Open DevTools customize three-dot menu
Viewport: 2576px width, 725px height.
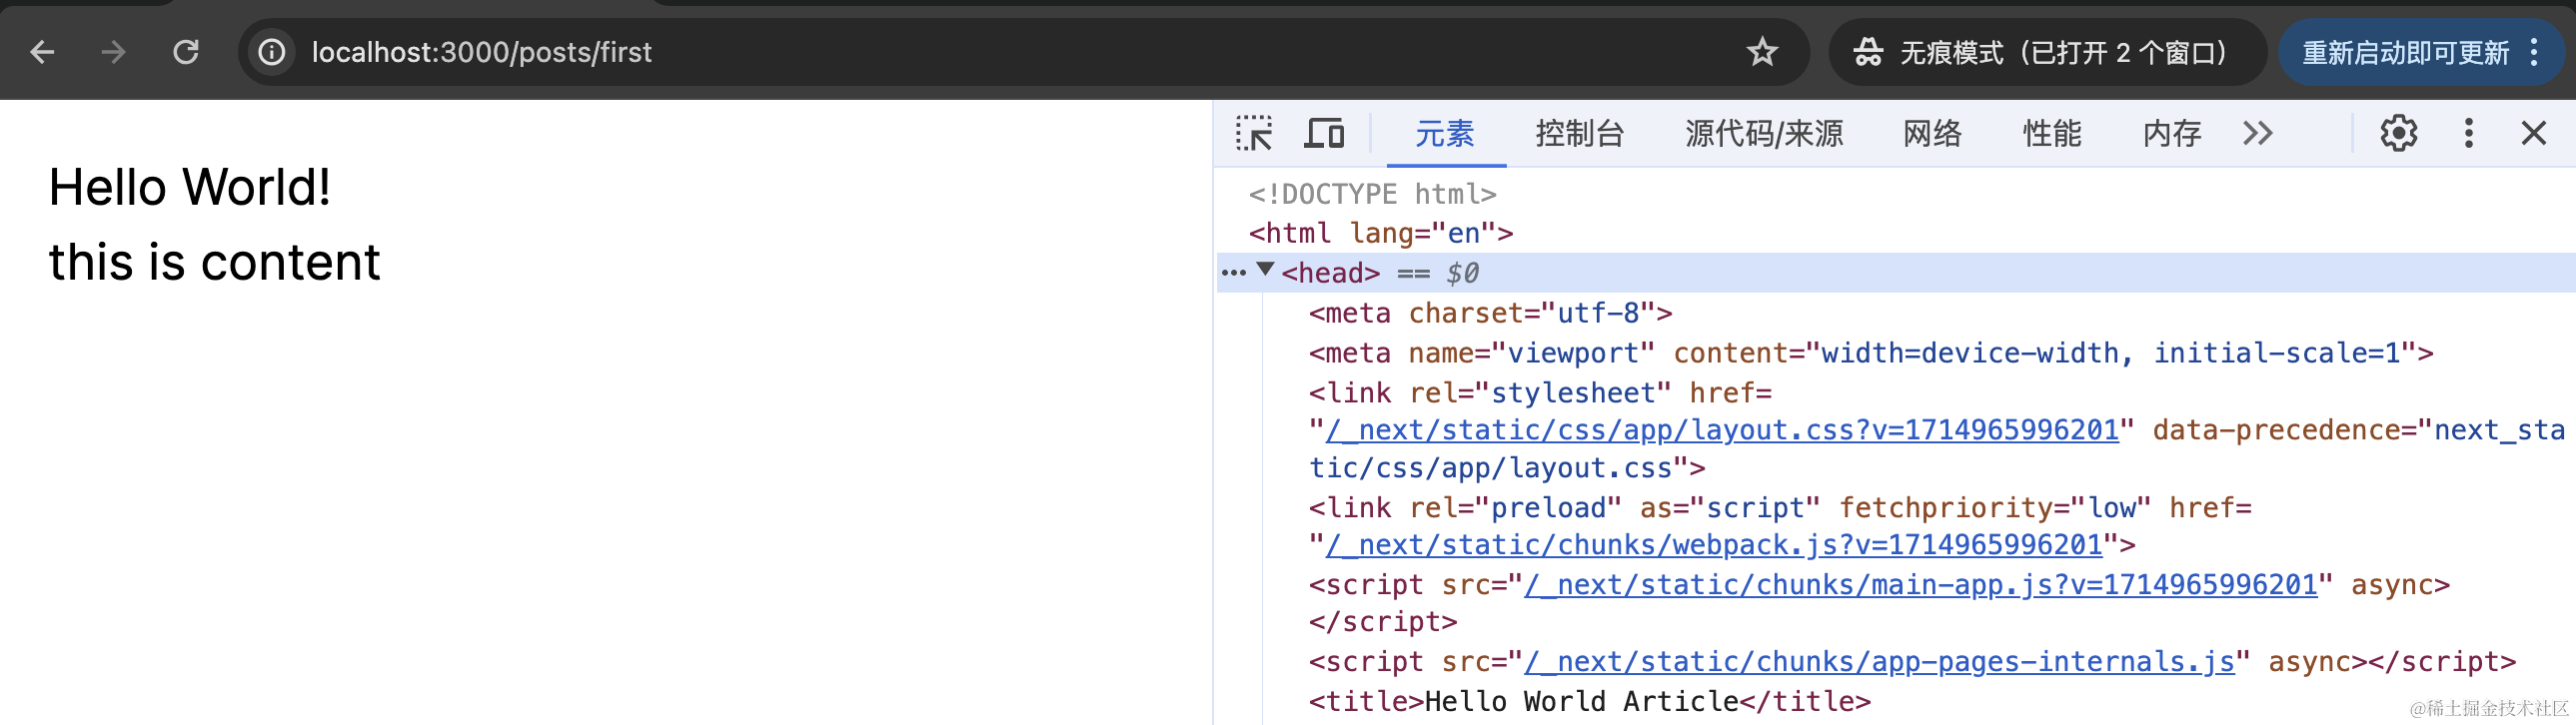[x=2468, y=133]
